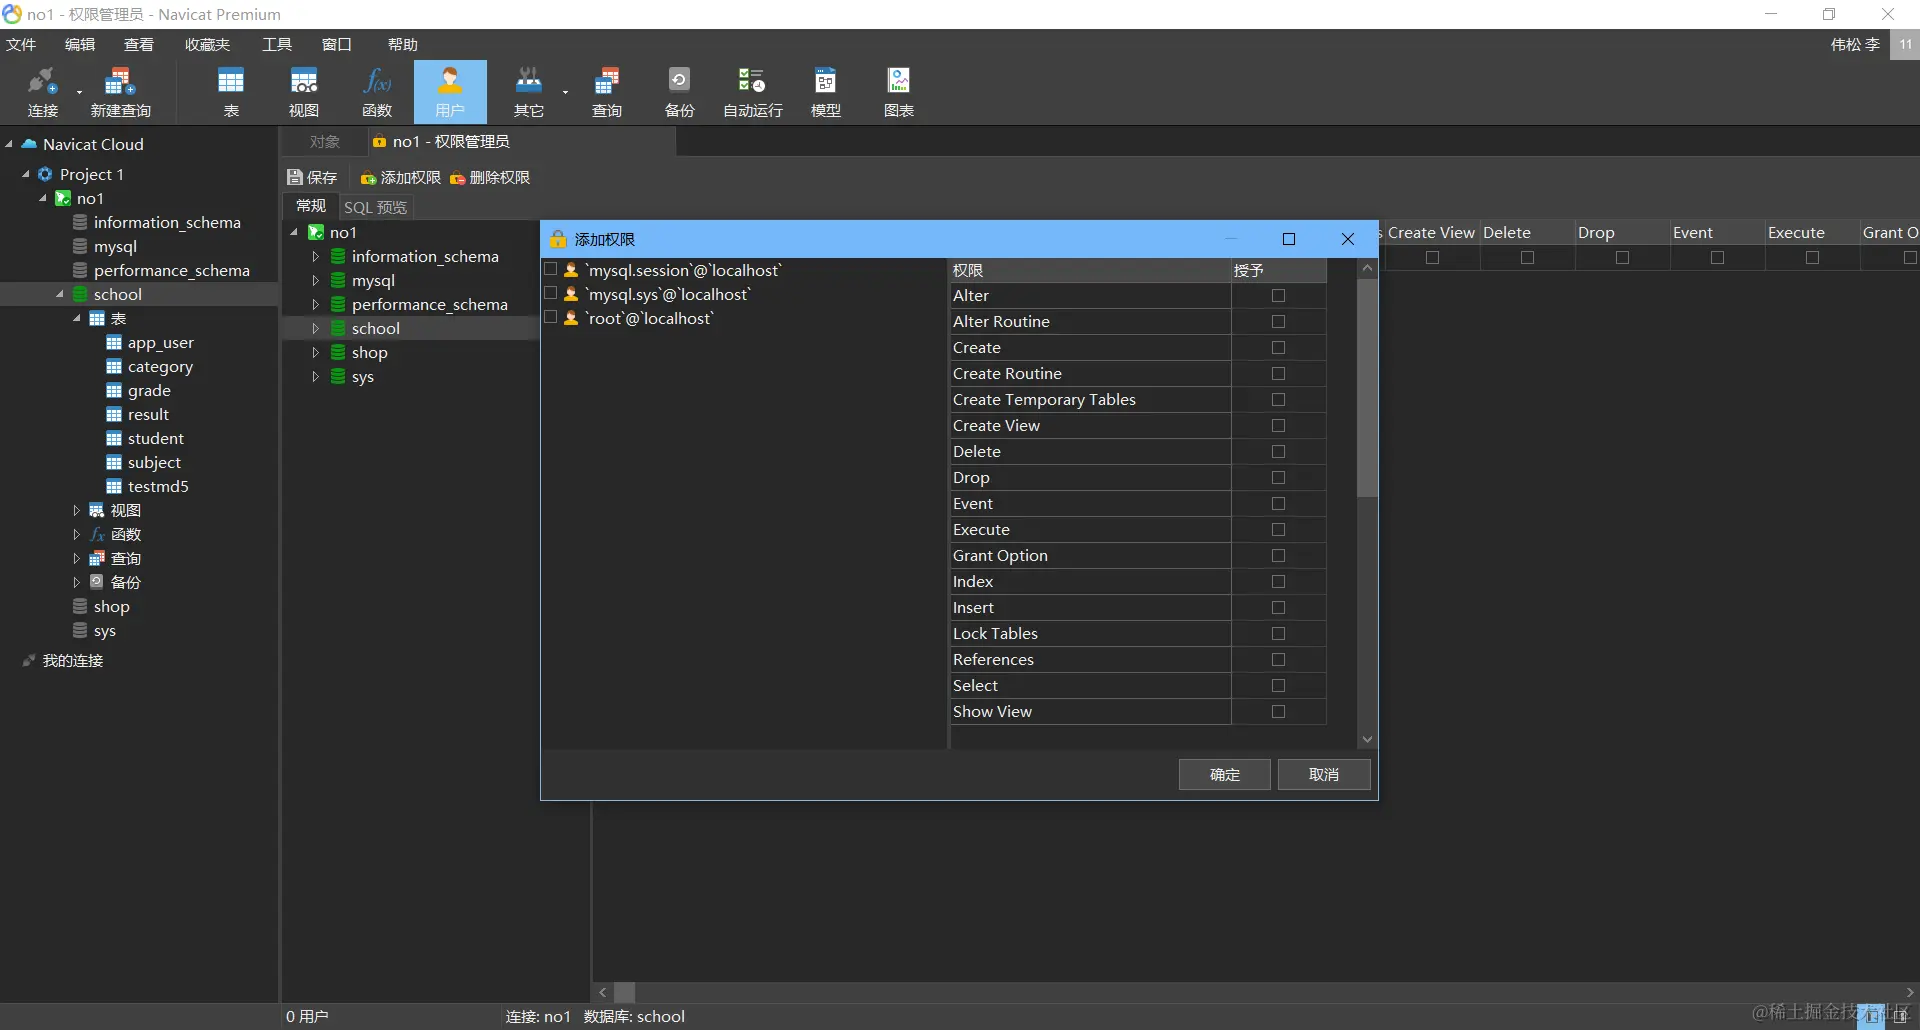Open the 文件 (File) menu

tap(21, 44)
